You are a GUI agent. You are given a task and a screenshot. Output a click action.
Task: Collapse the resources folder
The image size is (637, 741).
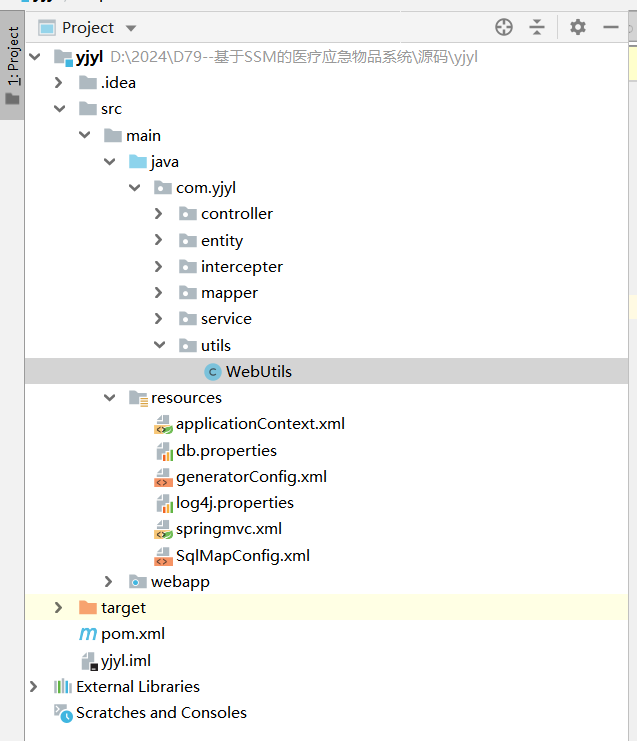tap(109, 398)
